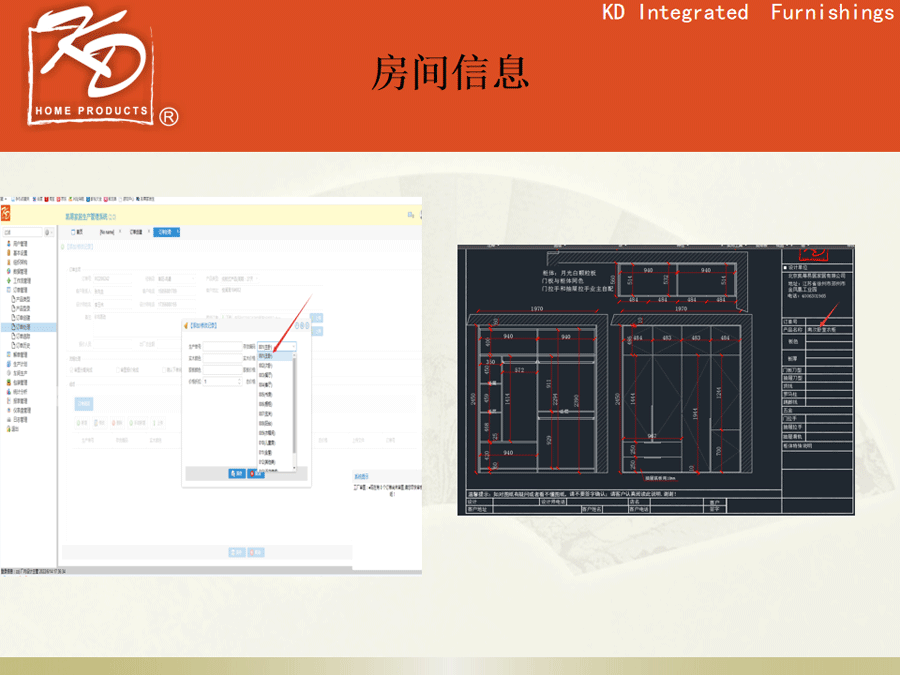
Task: Click the top-right header icon in app
Action: (410, 215)
